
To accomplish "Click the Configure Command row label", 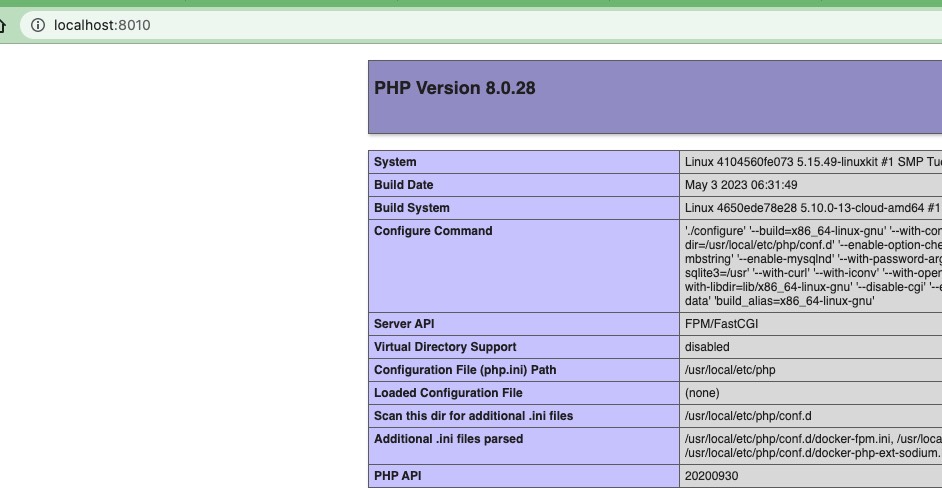I will tap(433, 231).
